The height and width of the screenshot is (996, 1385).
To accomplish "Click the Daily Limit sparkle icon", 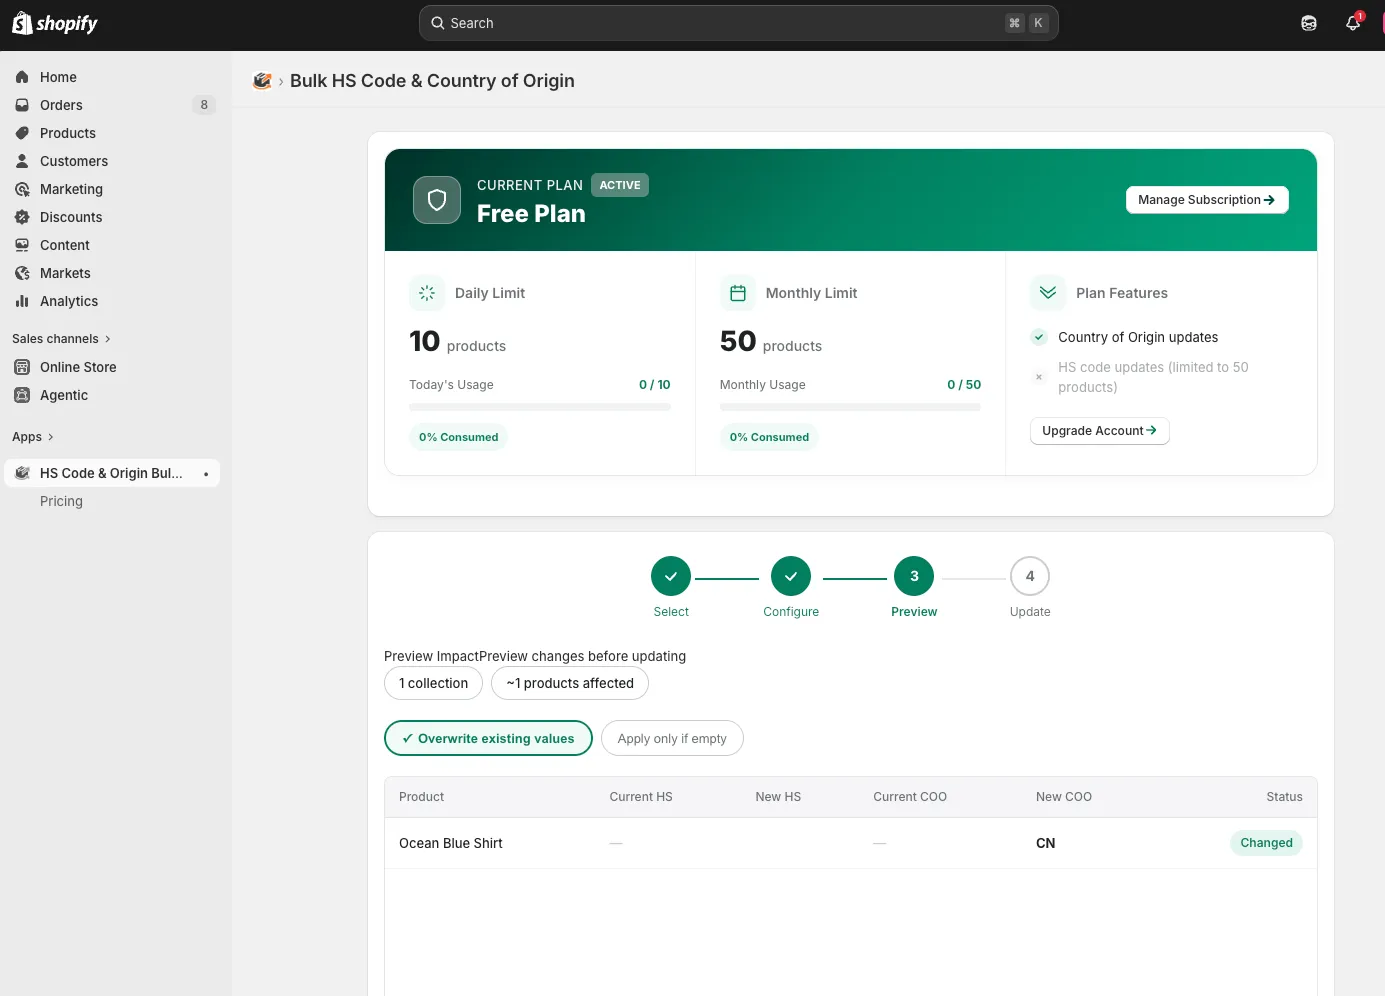I will tap(427, 293).
